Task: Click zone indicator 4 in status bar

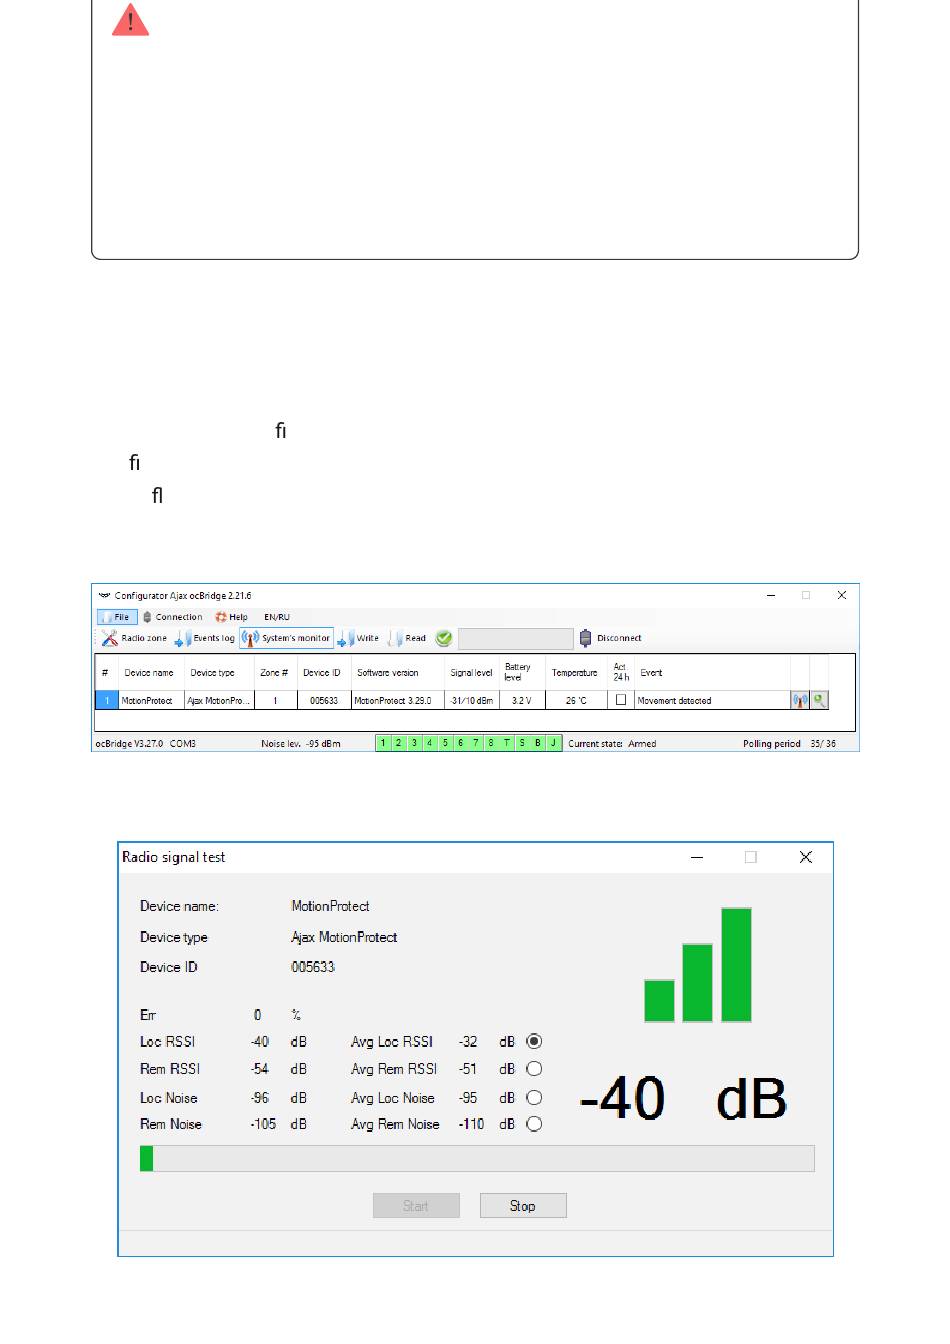Action: pos(429,743)
